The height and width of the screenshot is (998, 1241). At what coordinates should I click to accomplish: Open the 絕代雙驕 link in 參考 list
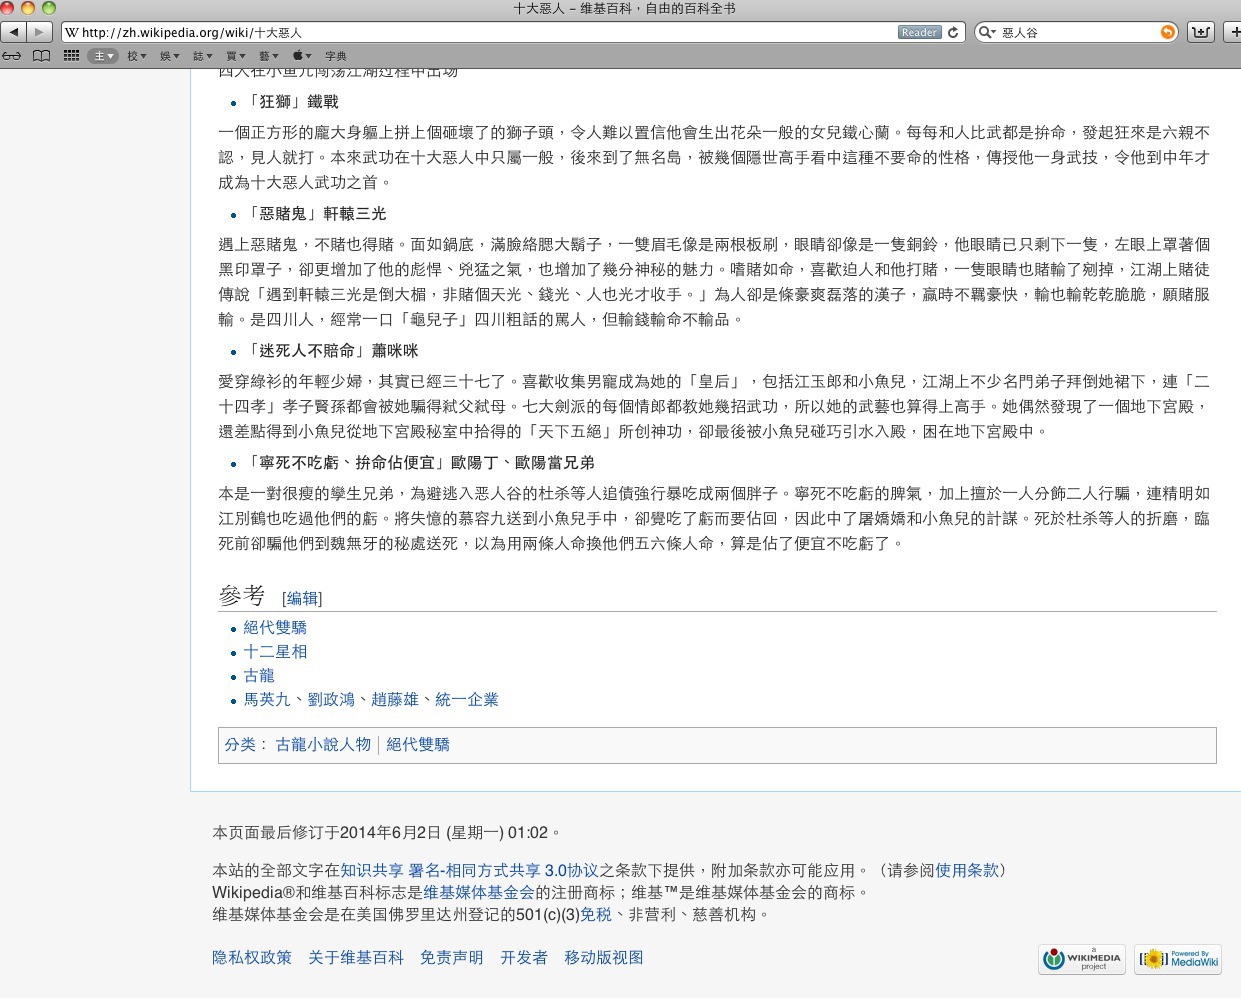pyautogui.click(x=275, y=627)
